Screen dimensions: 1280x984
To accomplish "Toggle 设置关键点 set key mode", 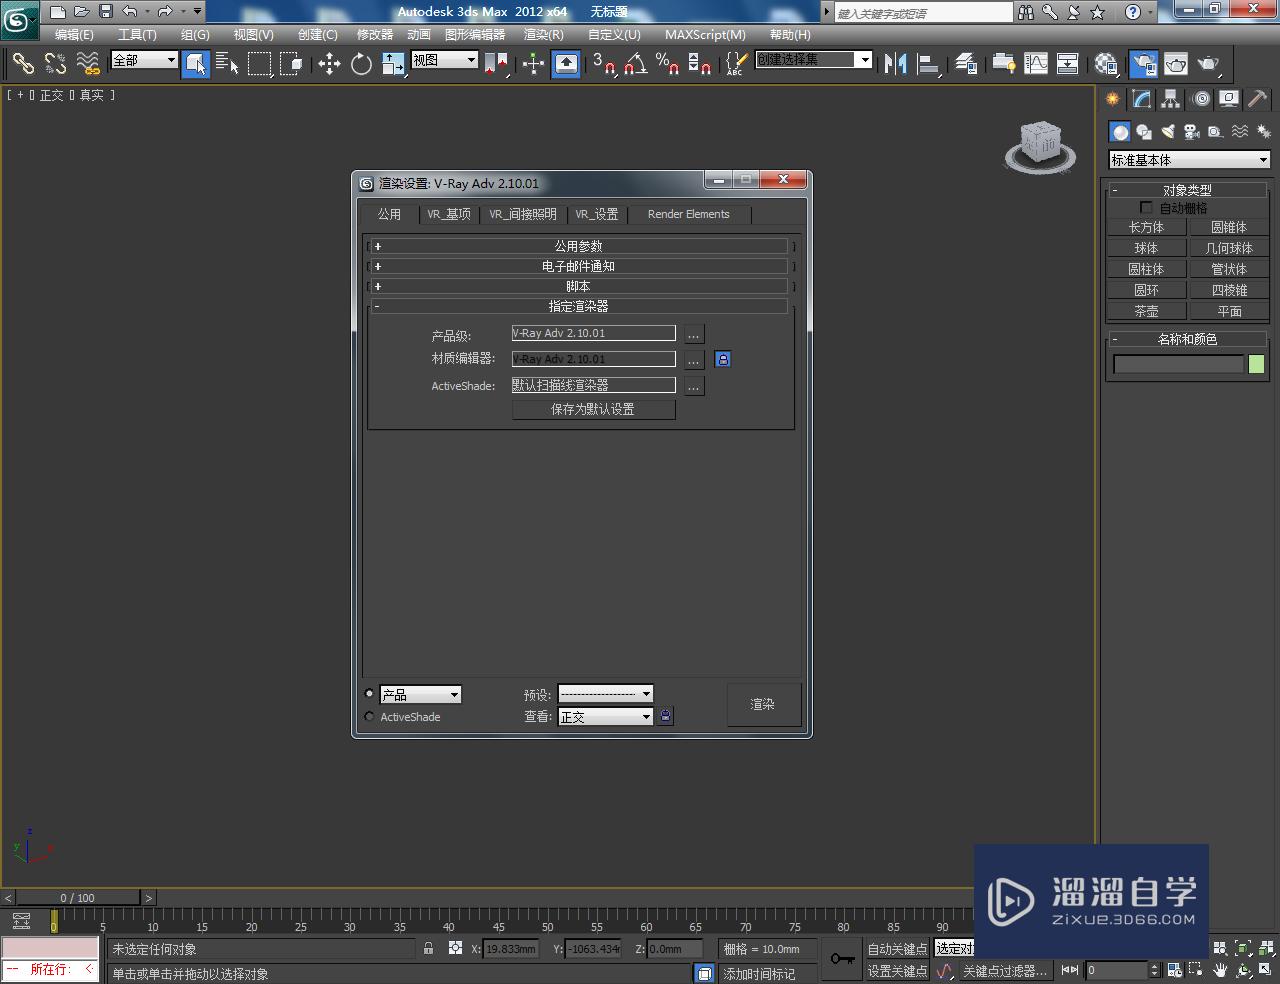I will click(897, 971).
